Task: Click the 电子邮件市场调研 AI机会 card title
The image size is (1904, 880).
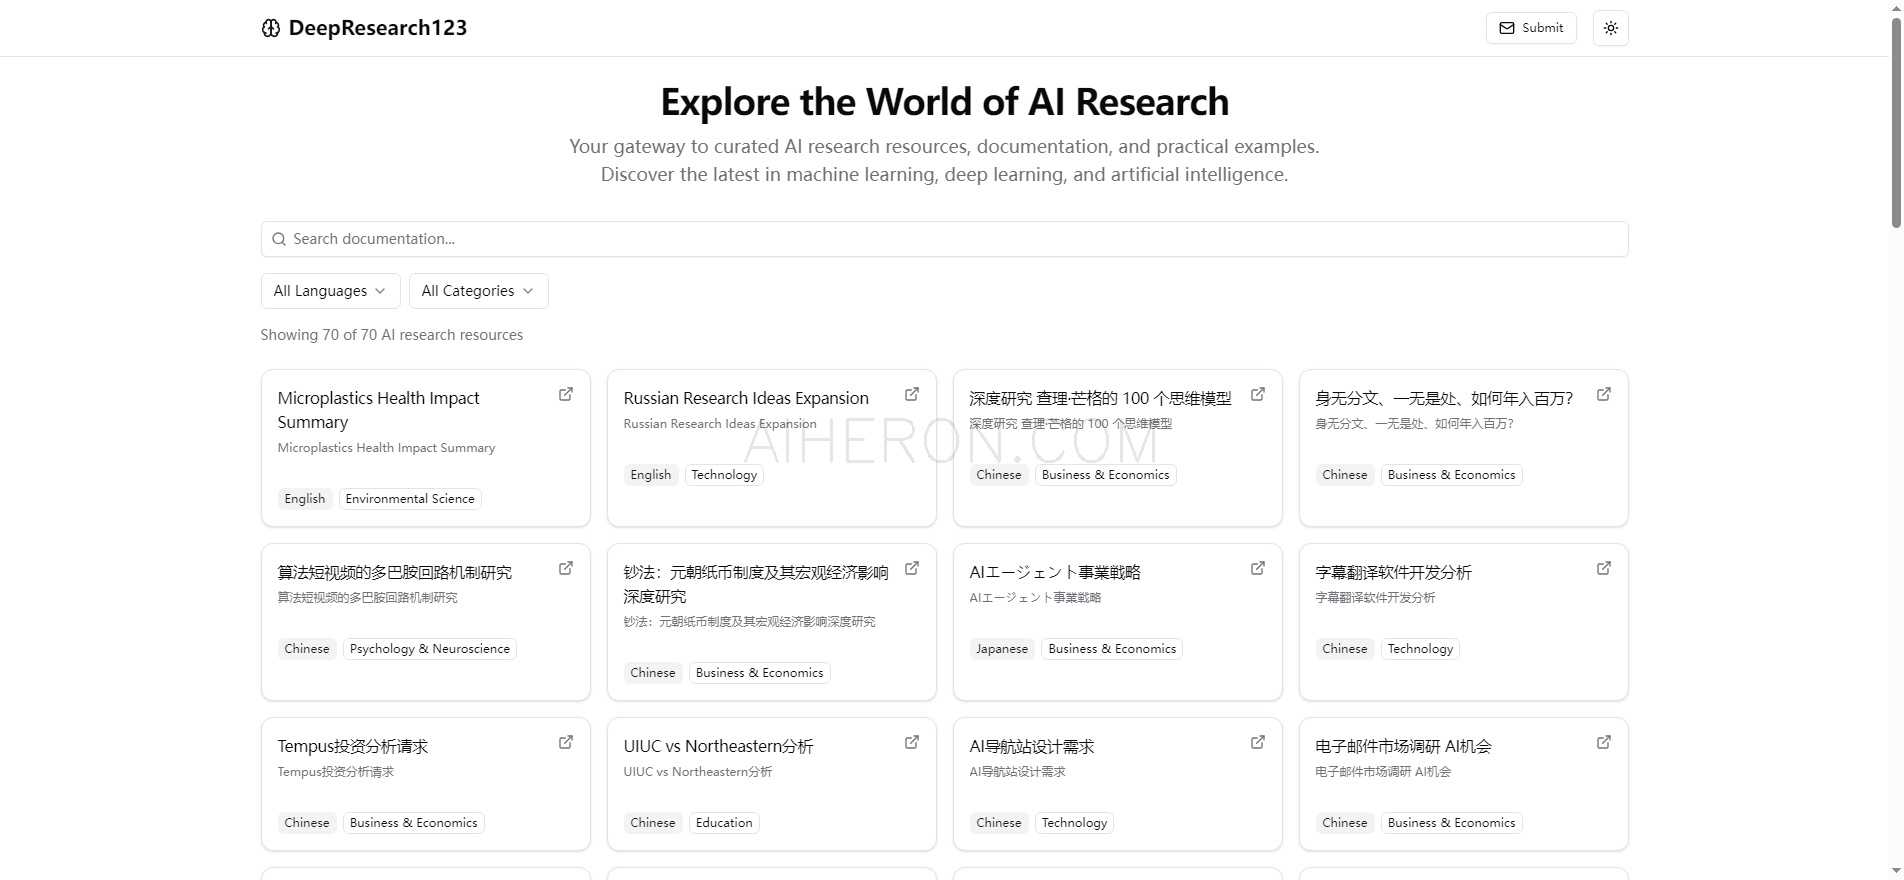Action: click(1403, 746)
